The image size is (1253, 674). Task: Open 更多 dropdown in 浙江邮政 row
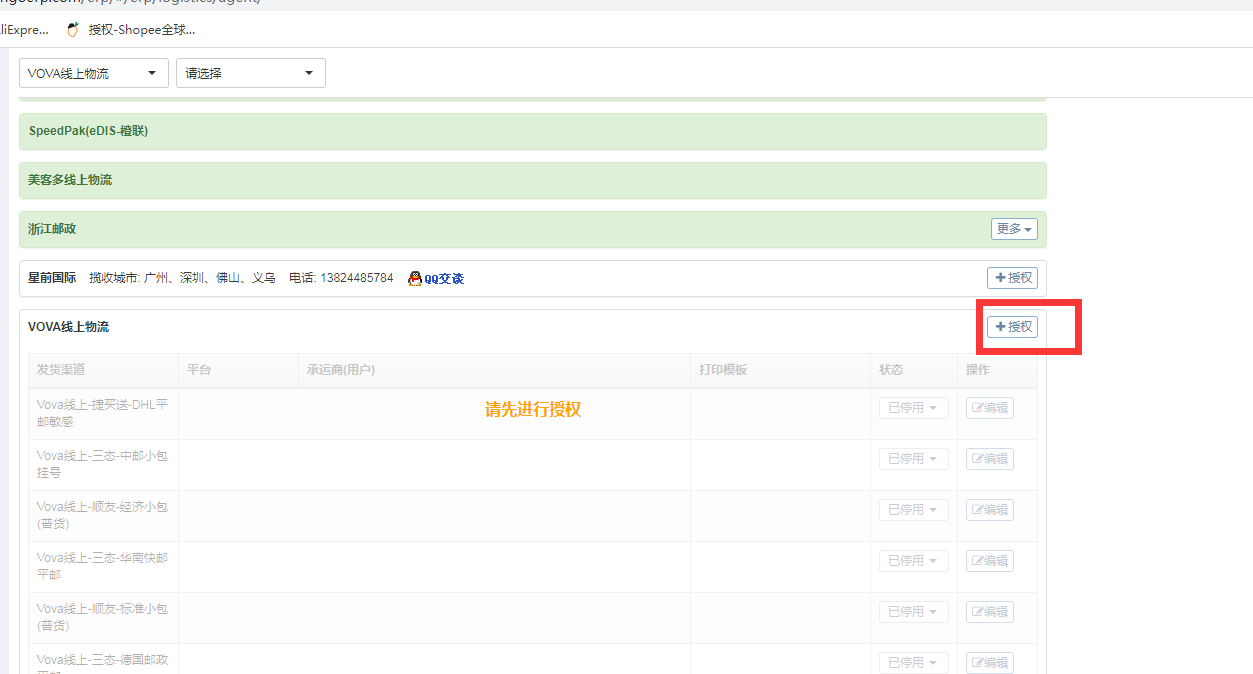tap(1014, 229)
